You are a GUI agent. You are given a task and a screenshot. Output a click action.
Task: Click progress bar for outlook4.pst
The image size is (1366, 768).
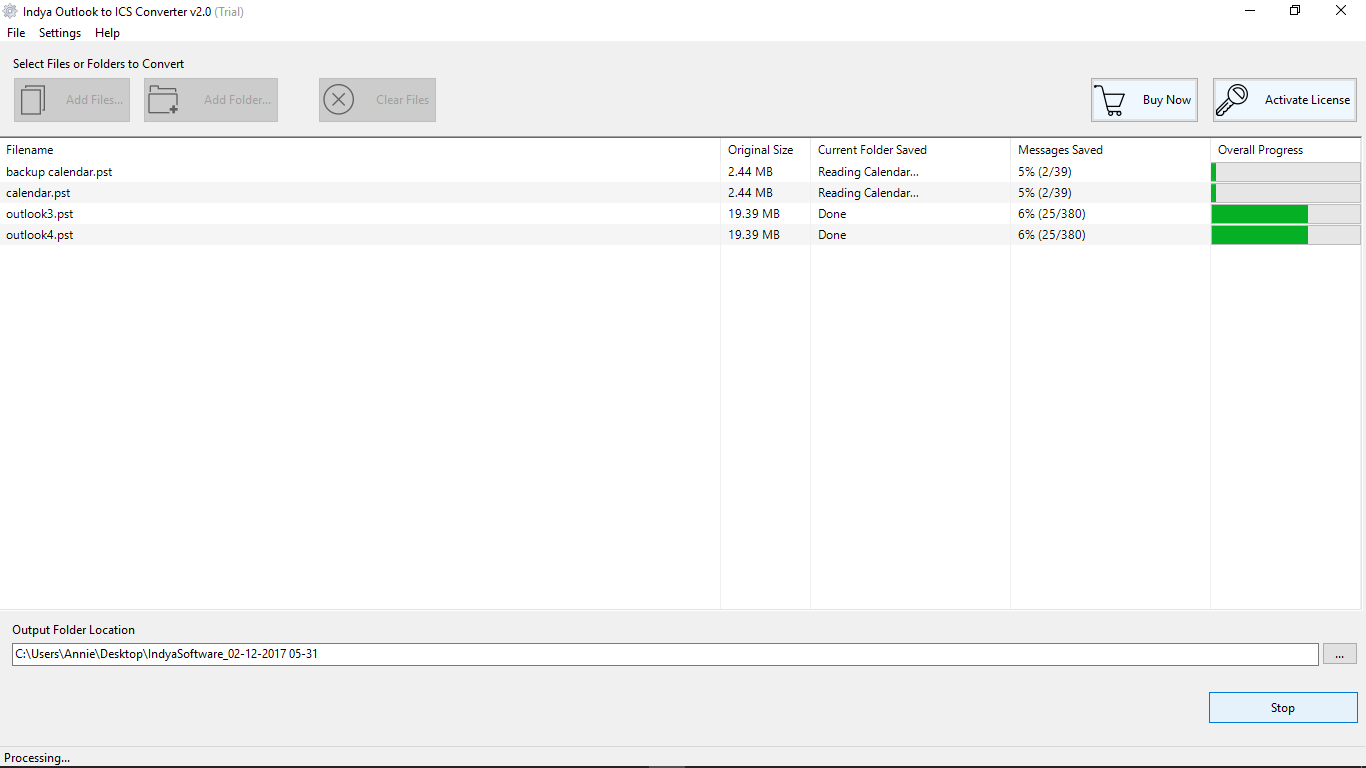(1286, 235)
